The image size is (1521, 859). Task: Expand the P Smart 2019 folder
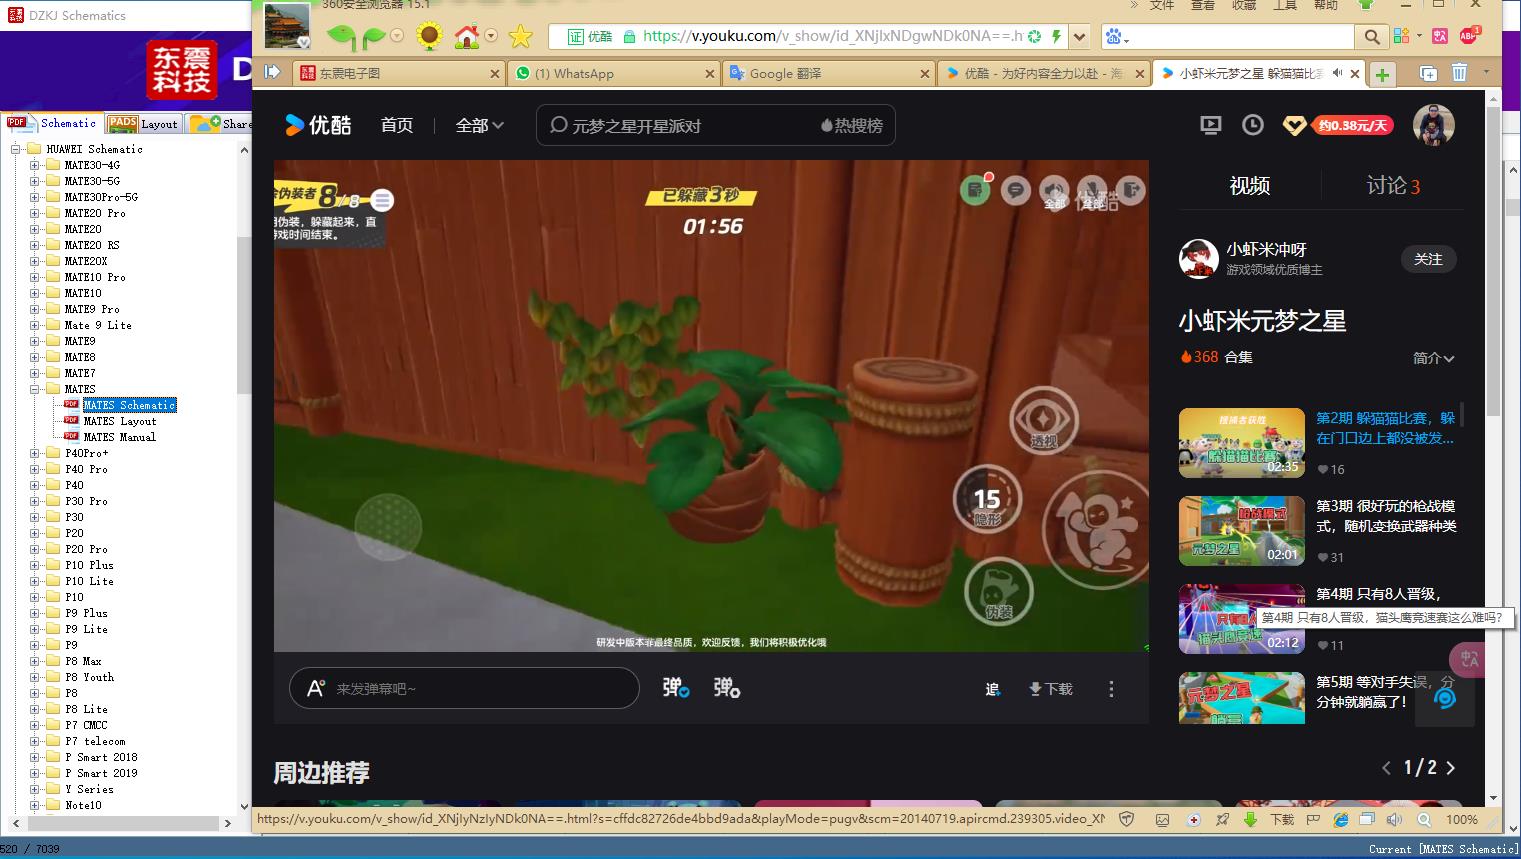[x=34, y=773]
